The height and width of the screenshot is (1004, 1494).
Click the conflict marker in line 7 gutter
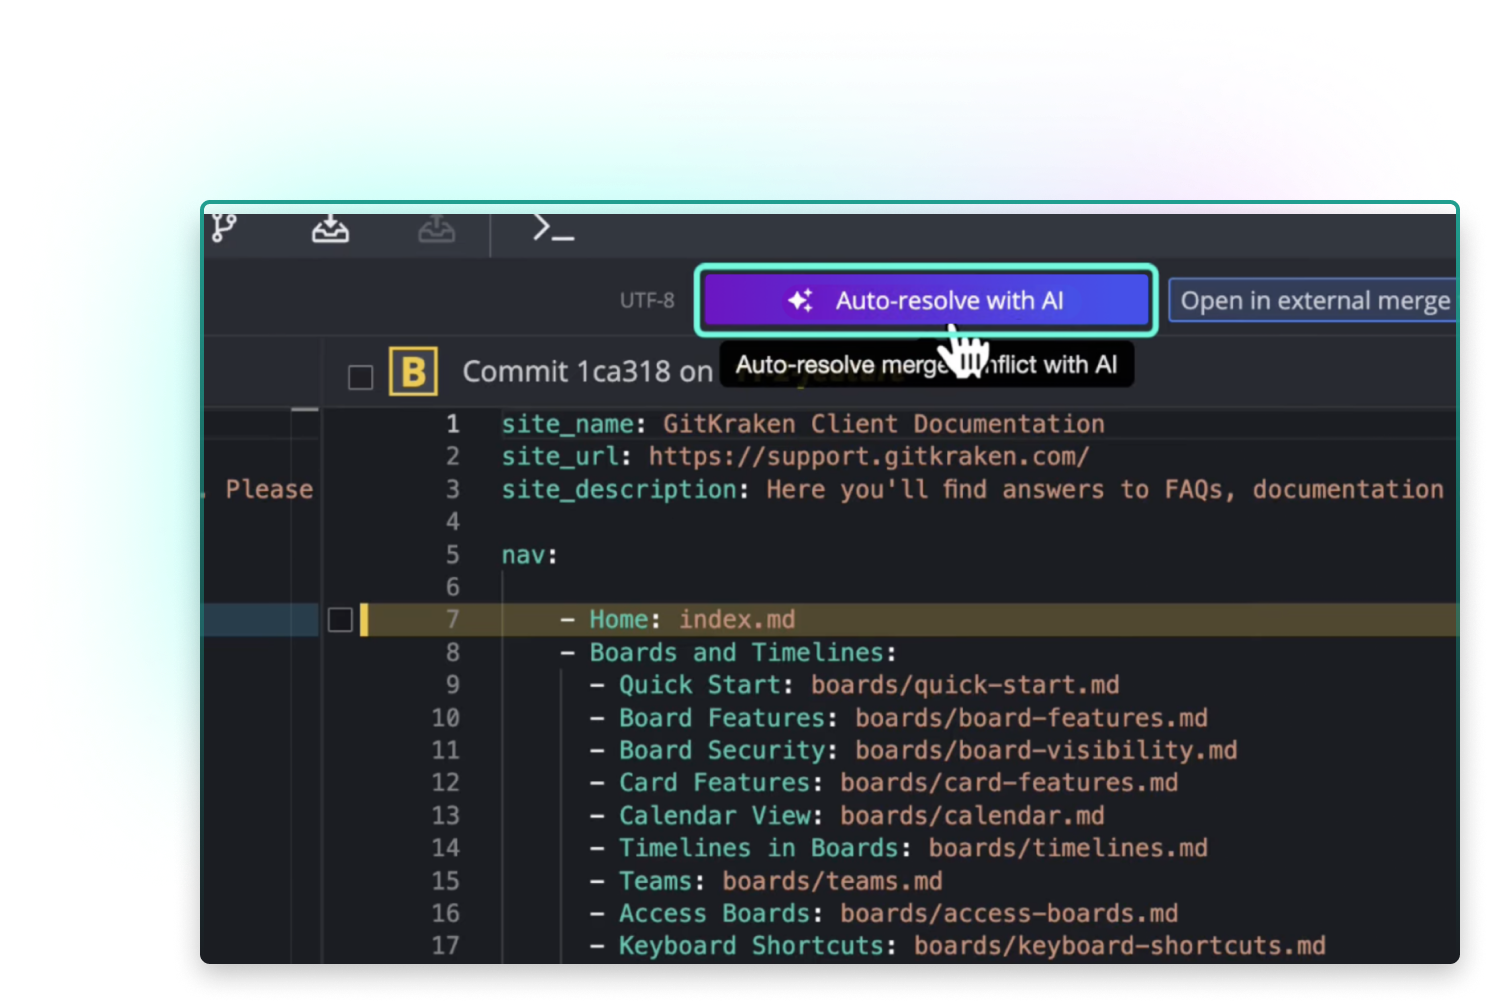coord(367,620)
